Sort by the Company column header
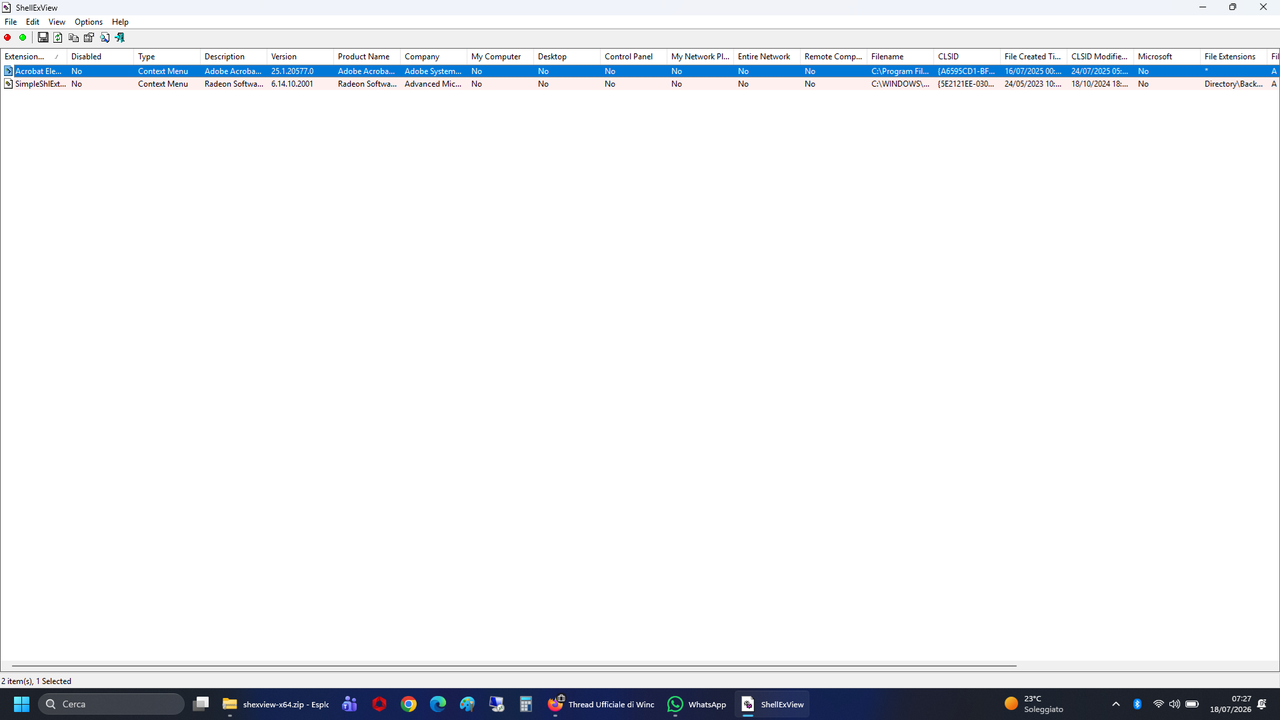Viewport: 1280px width, 720px height. (x=434, y=57)
